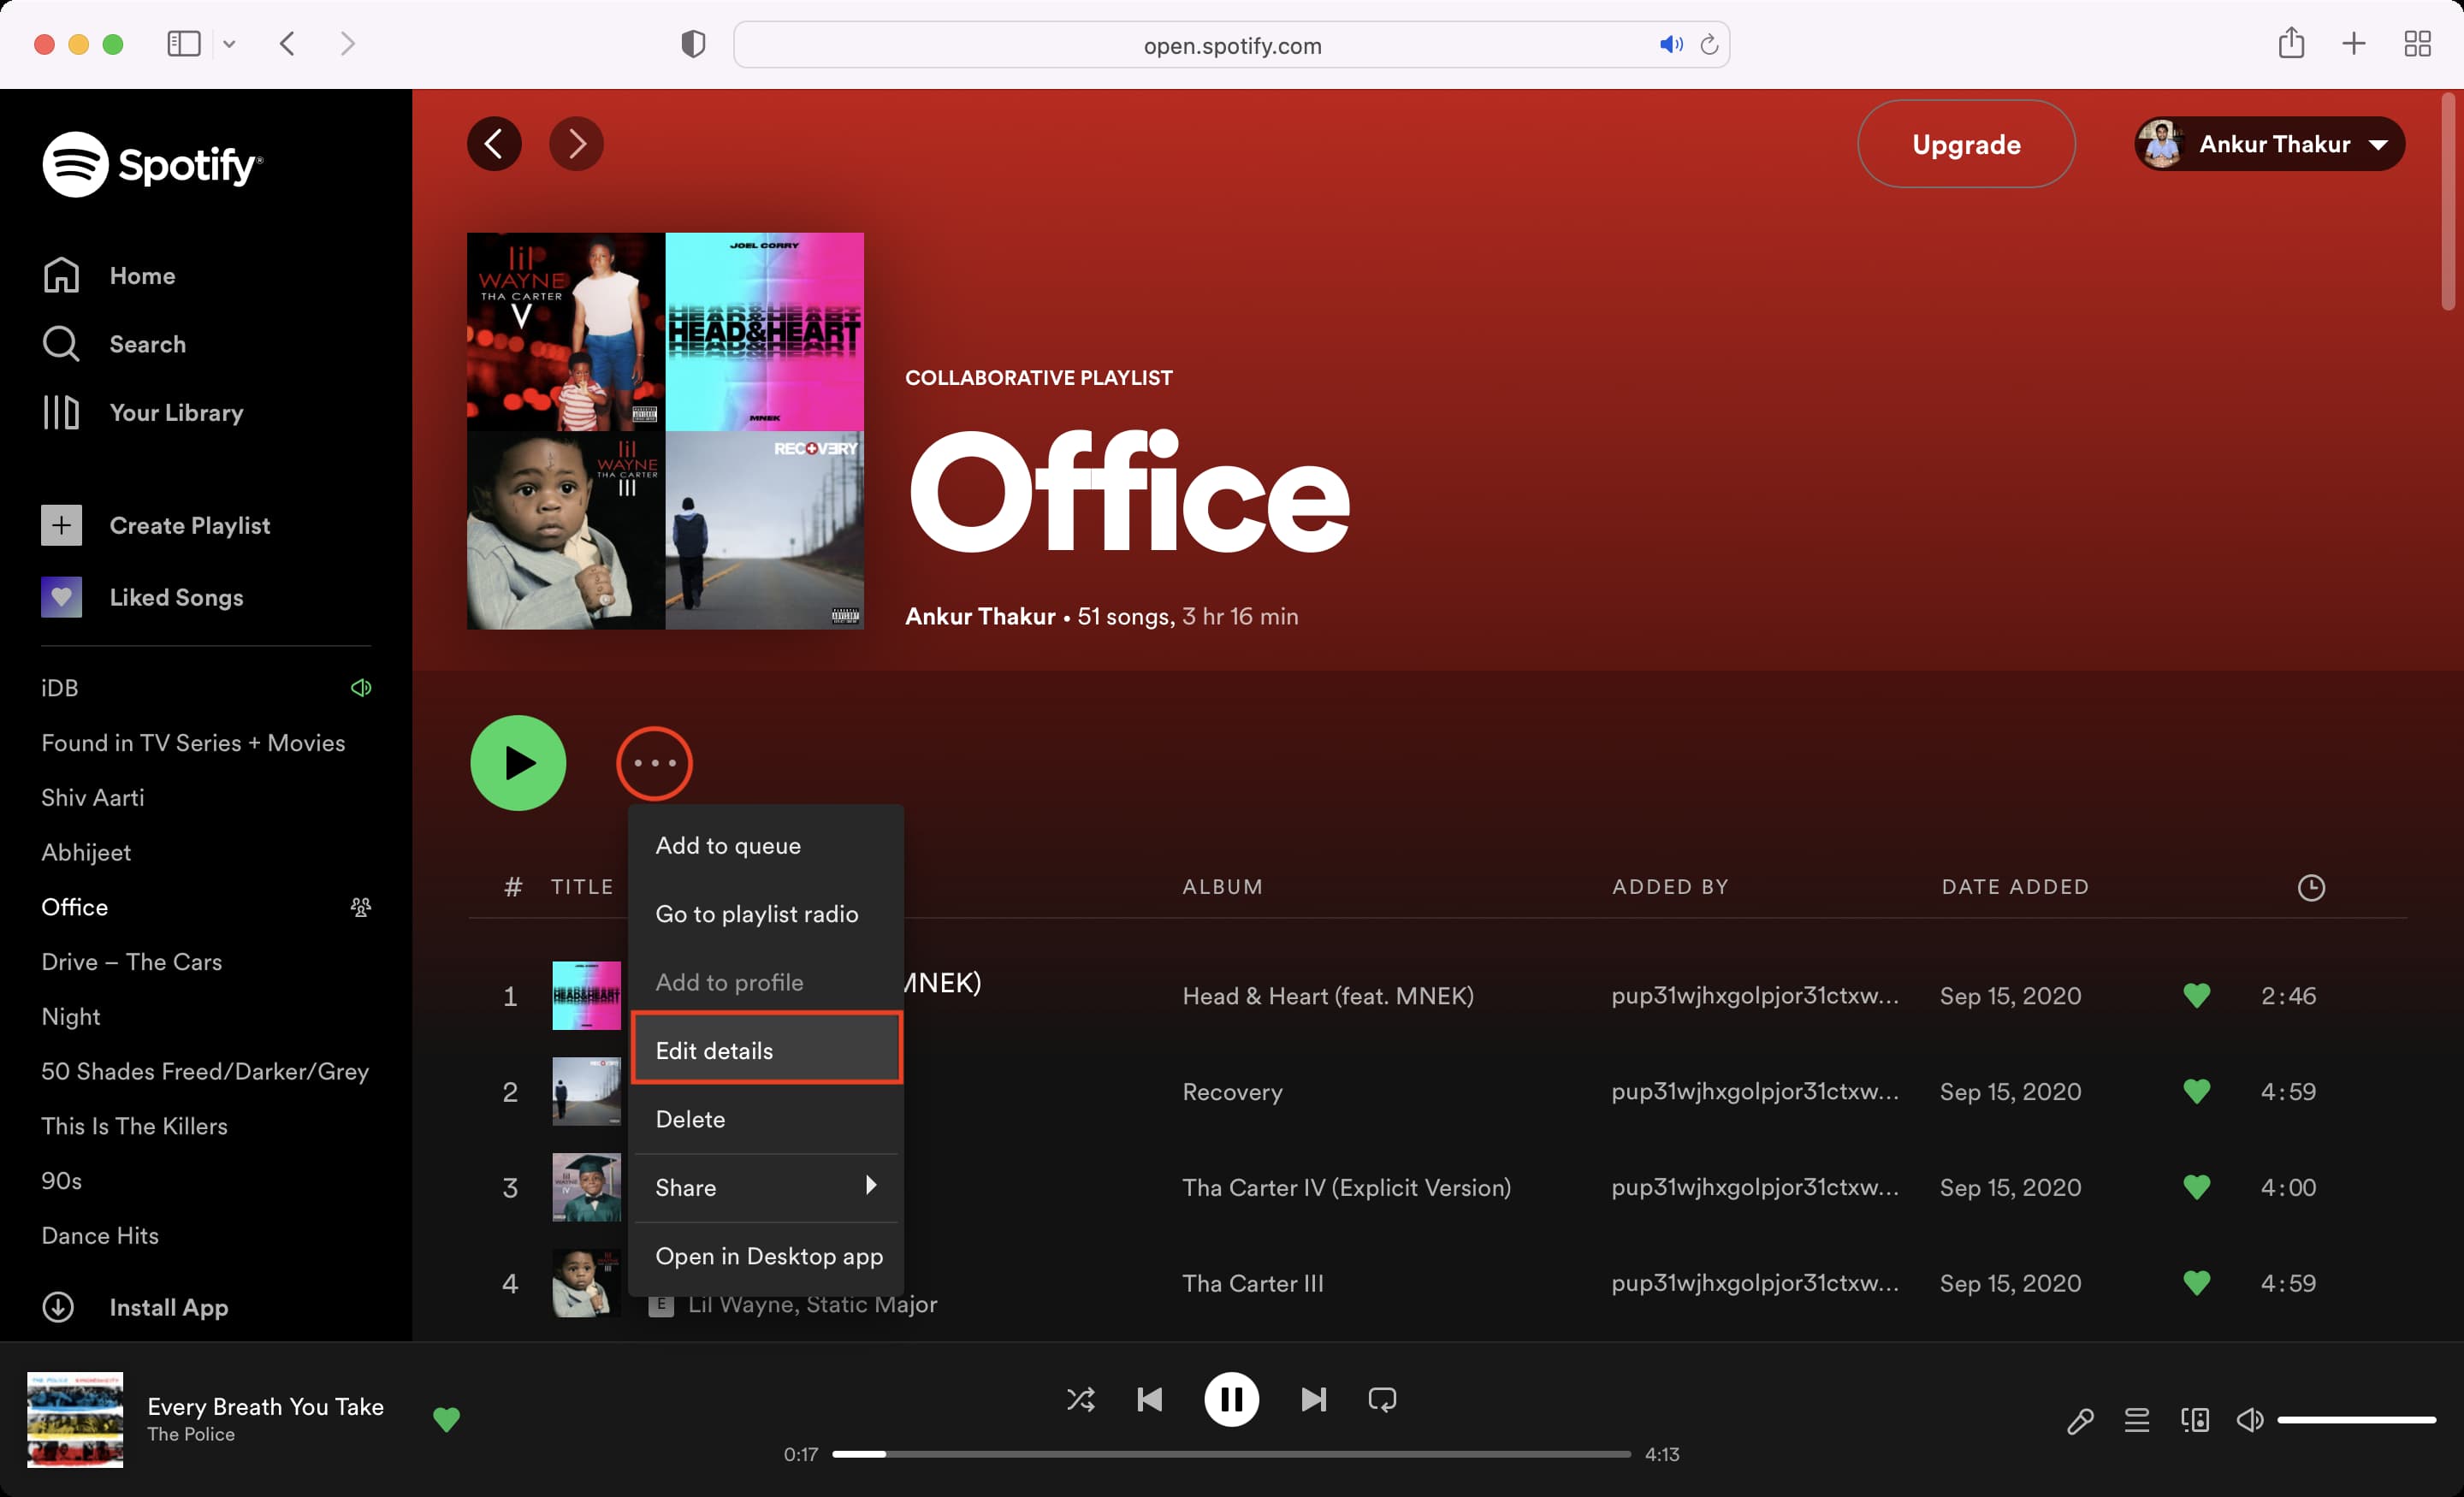Click Every Breath You Take album art
This screenshot has width=2464, height=1497.
[75, 1419]
